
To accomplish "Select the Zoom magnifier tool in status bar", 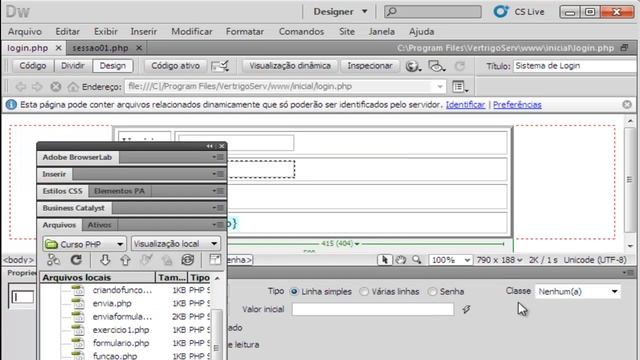I will [417, 260].
